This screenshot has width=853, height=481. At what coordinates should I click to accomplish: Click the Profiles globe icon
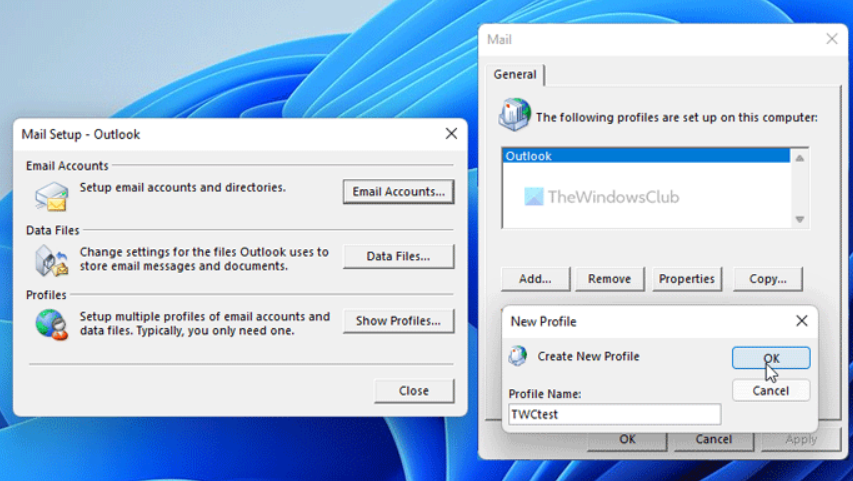point(51,324)
